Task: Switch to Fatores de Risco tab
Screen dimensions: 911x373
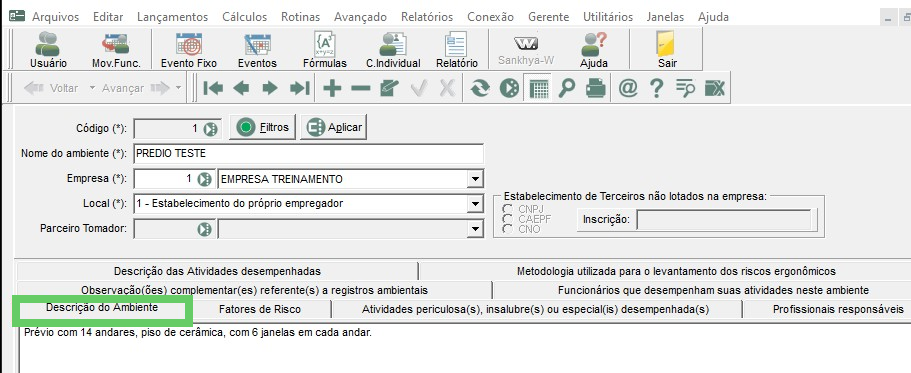Action: tap(260, 310)
